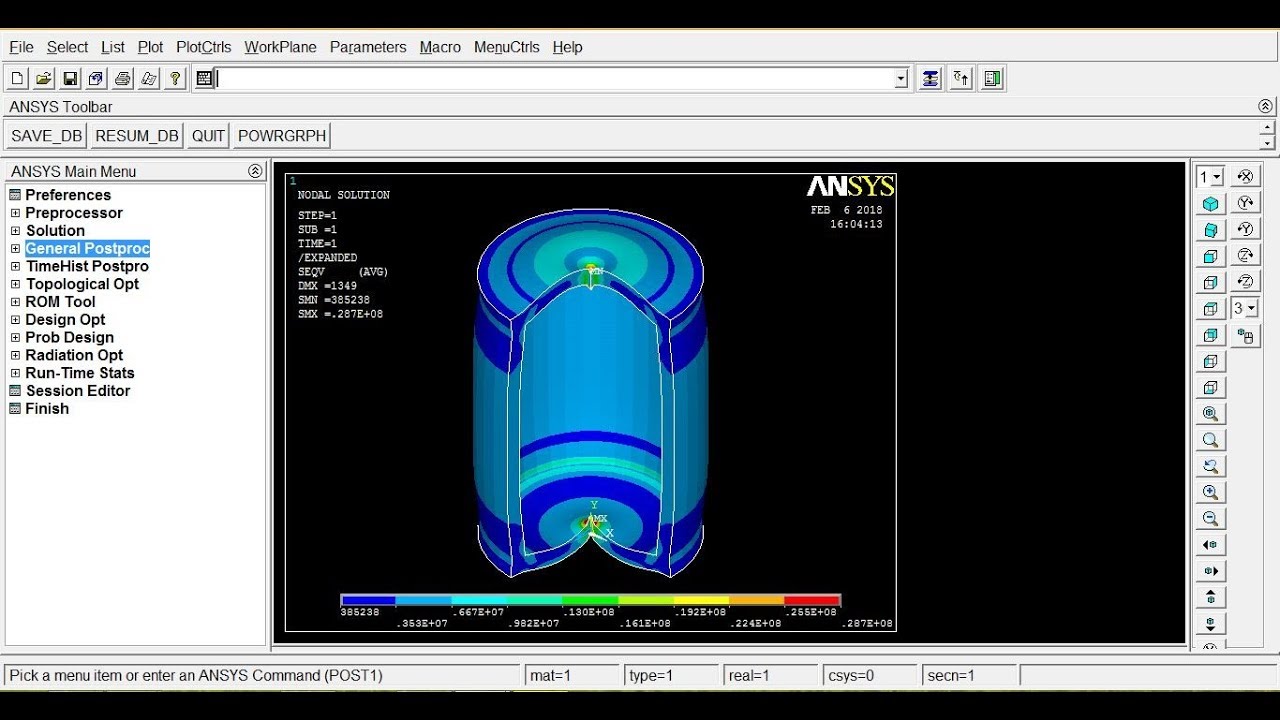Open the Pan-Zoom-Rotate toolbar icon
This screenshot has width=1280, height=720.
coord(96,78)
